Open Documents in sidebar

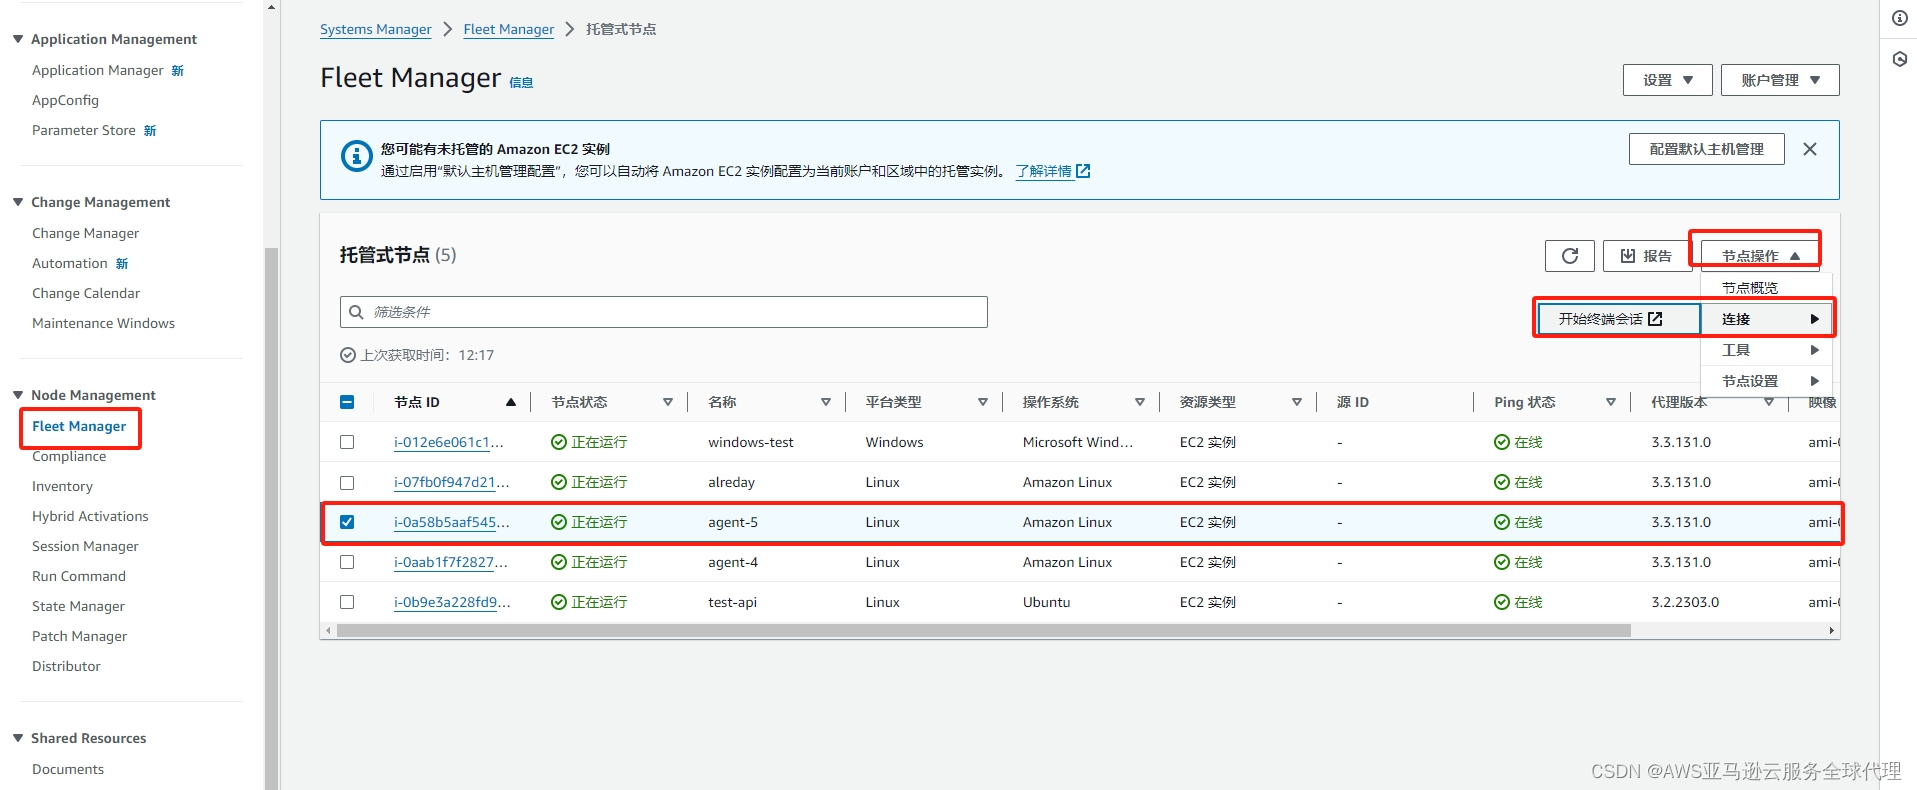click(x=68, y=769)
